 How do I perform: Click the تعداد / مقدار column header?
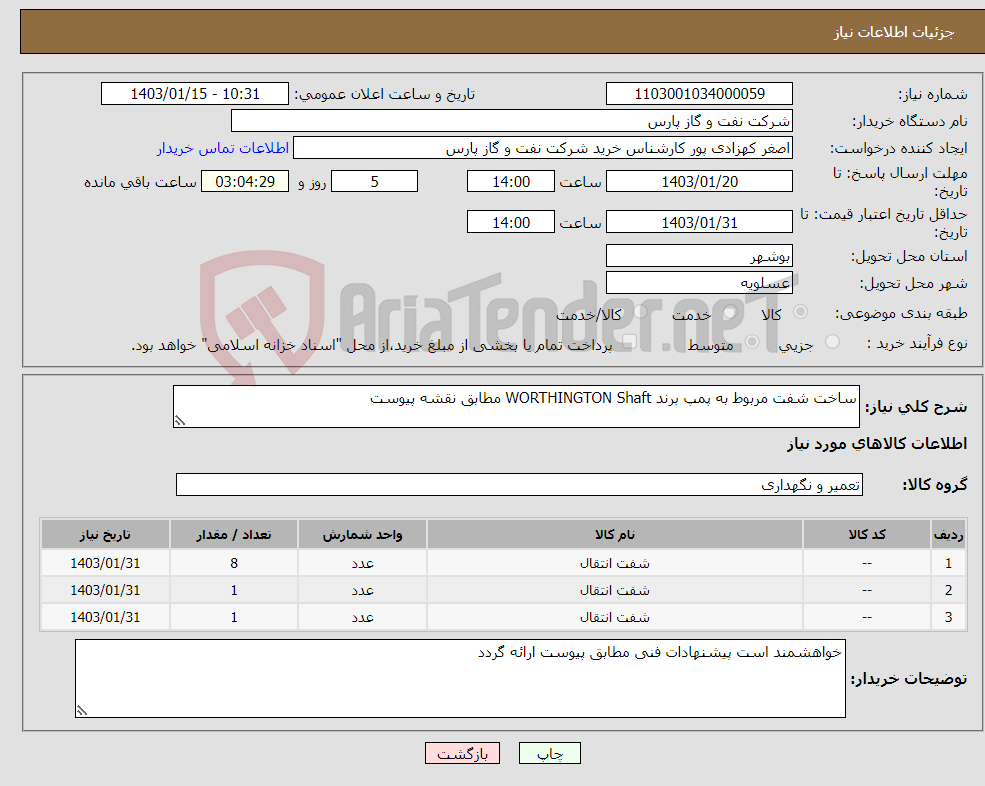pos(234,534)
